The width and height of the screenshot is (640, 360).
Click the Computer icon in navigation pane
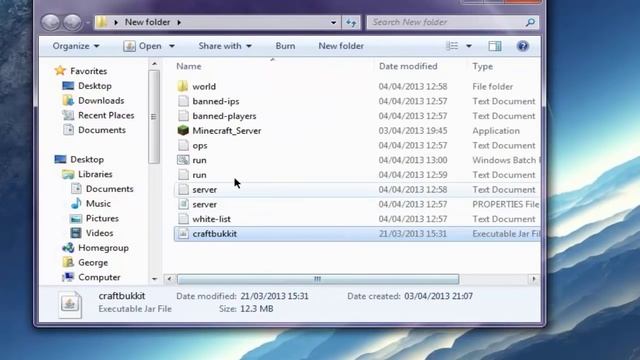coord(68,277)
